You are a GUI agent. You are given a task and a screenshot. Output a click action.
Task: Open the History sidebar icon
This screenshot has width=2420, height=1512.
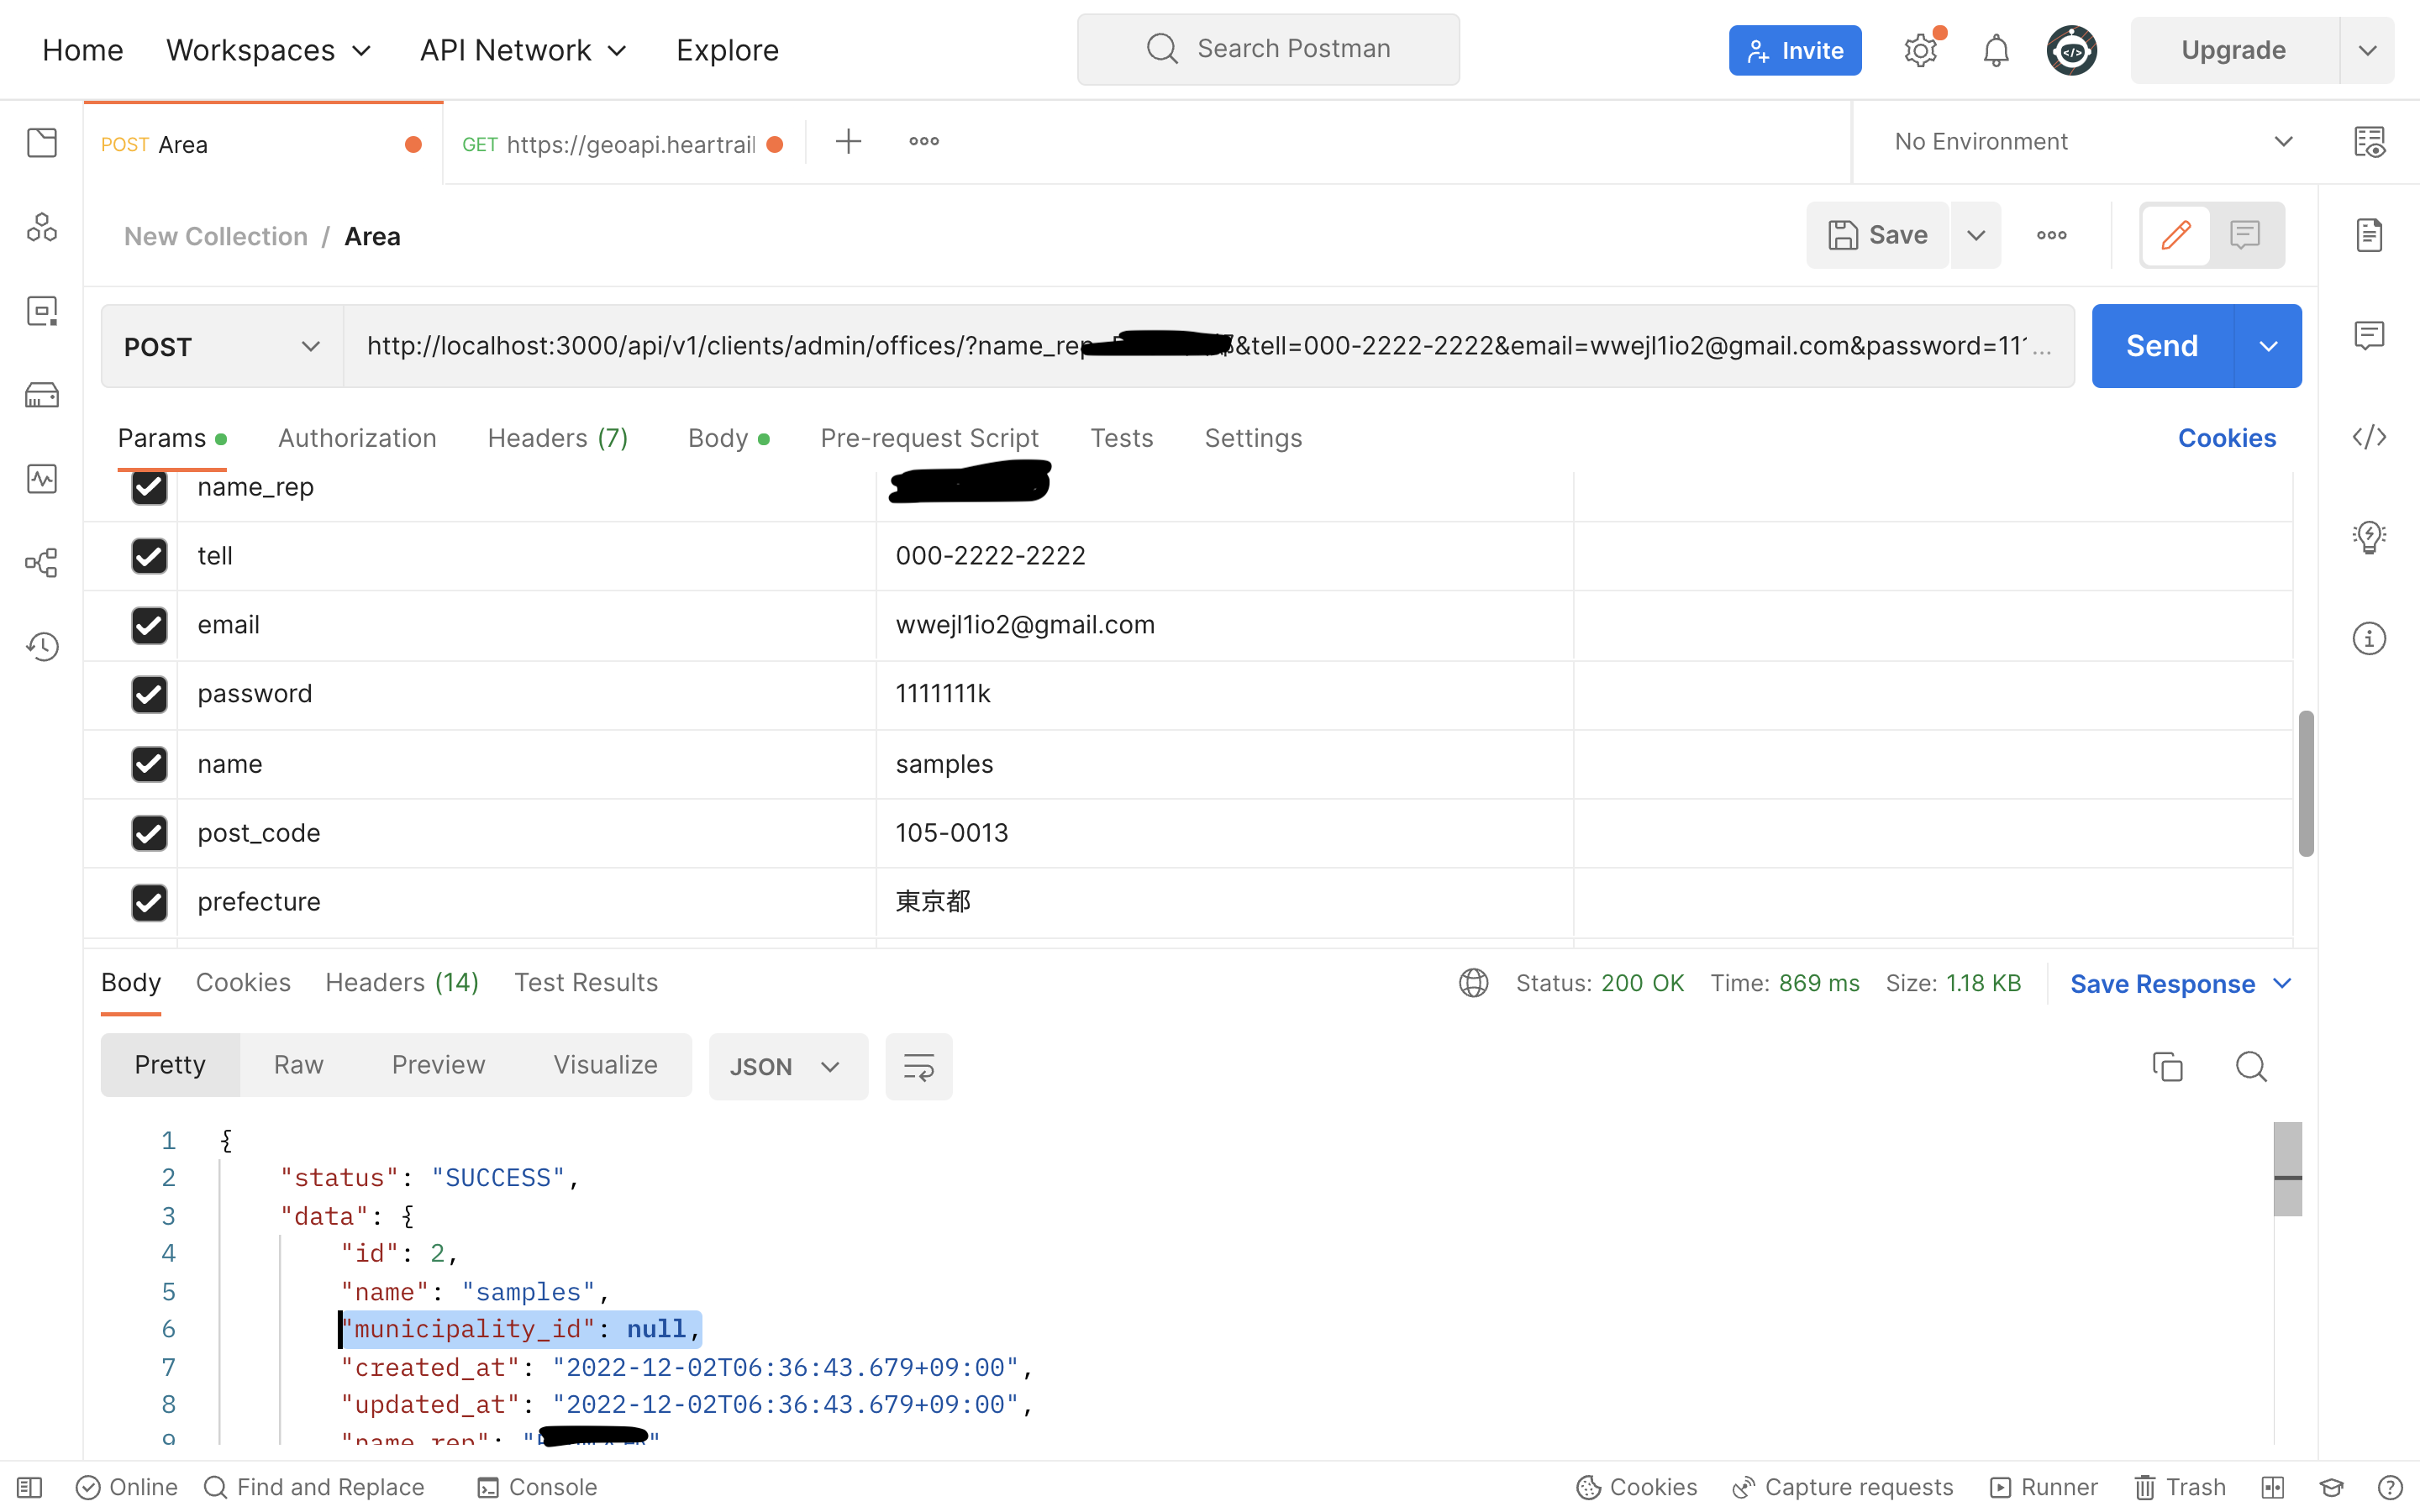(42, 646)
